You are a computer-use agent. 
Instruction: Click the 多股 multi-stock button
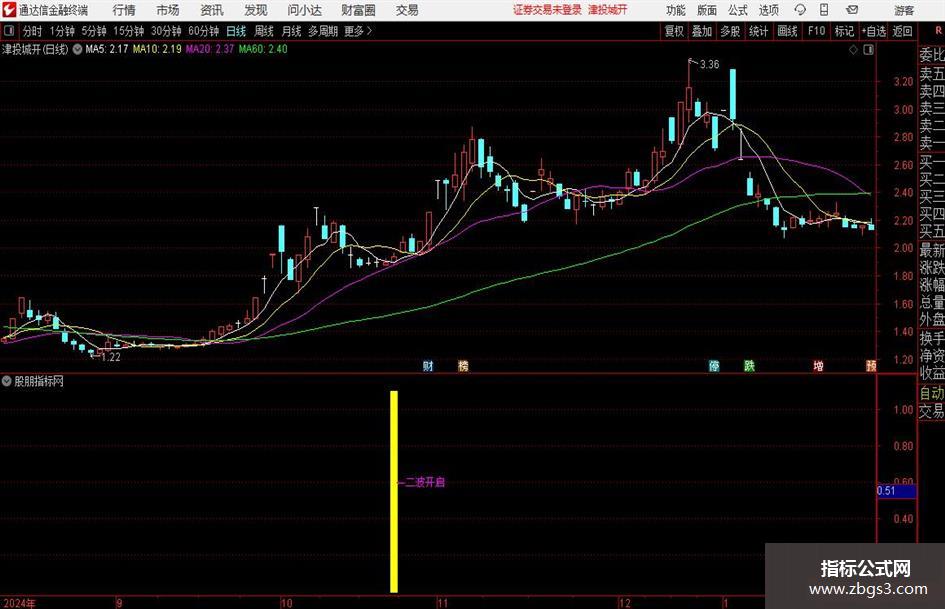pos(730,31)
